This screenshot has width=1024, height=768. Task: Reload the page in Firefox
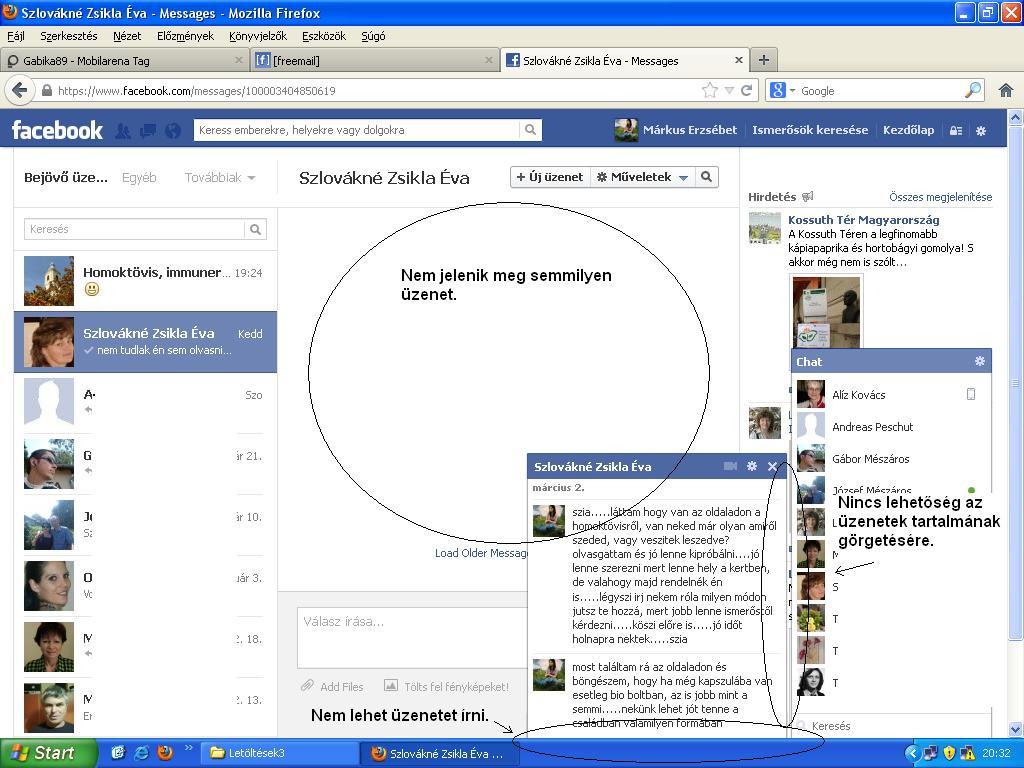[746, 91]
